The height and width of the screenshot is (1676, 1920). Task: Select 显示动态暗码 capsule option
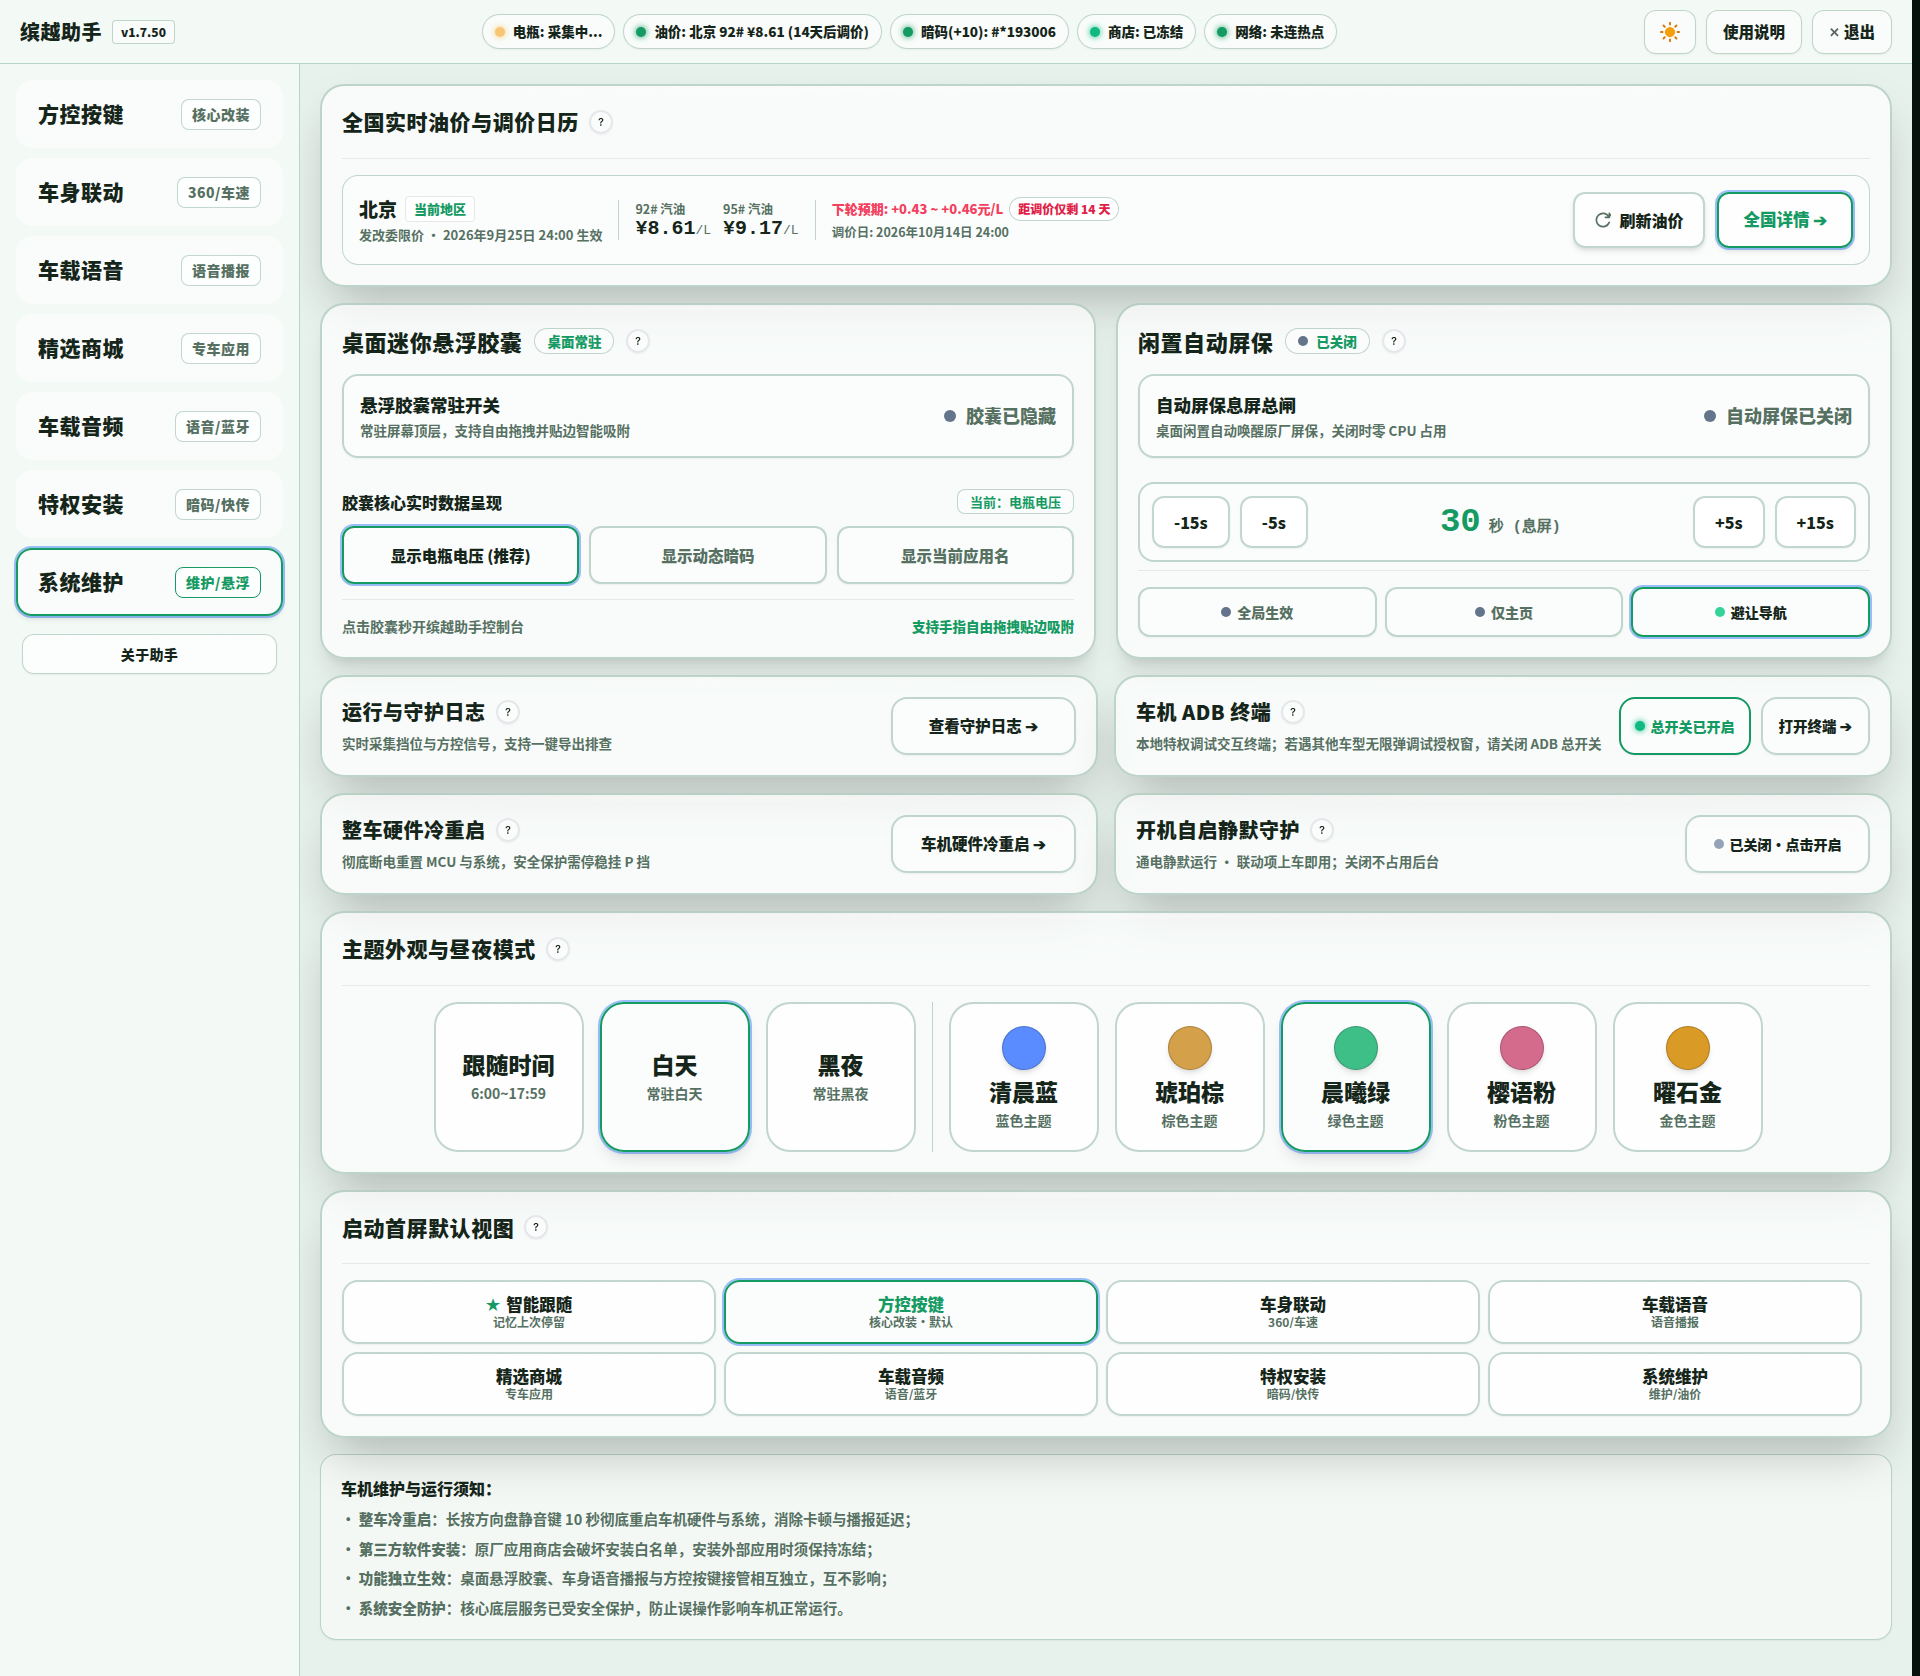click(707, 555)
